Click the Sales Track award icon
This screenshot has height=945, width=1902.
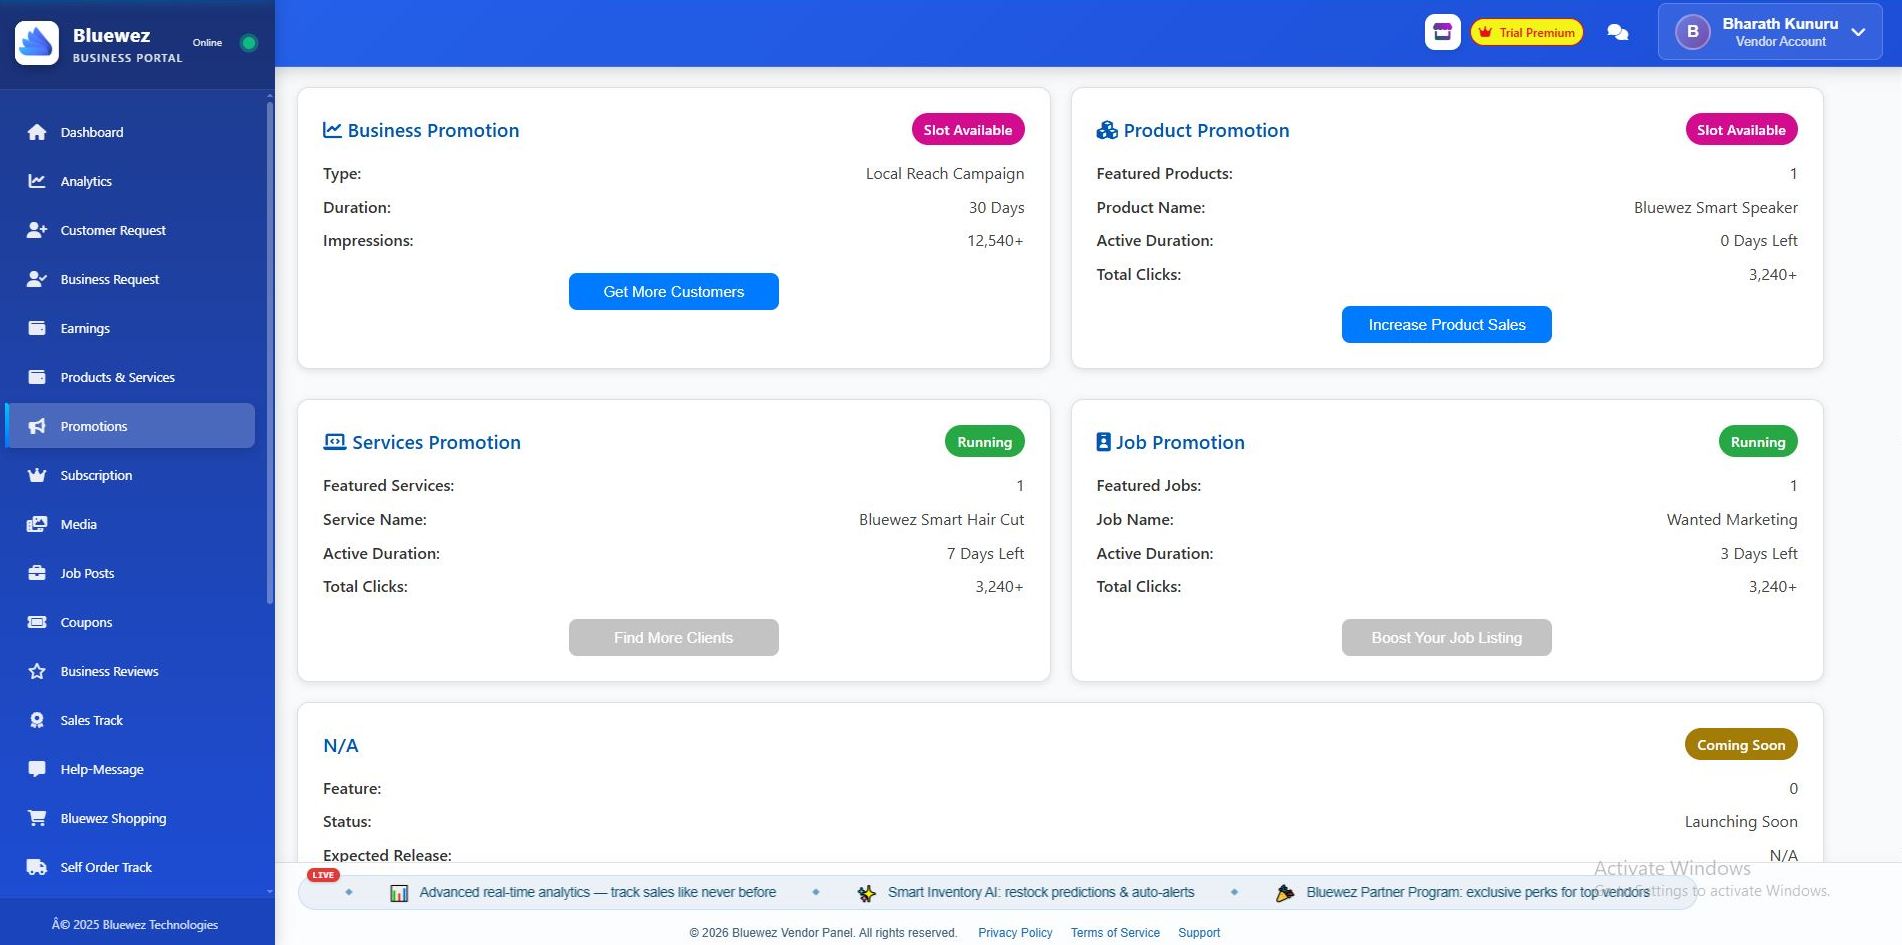click(x=37, y=720)
